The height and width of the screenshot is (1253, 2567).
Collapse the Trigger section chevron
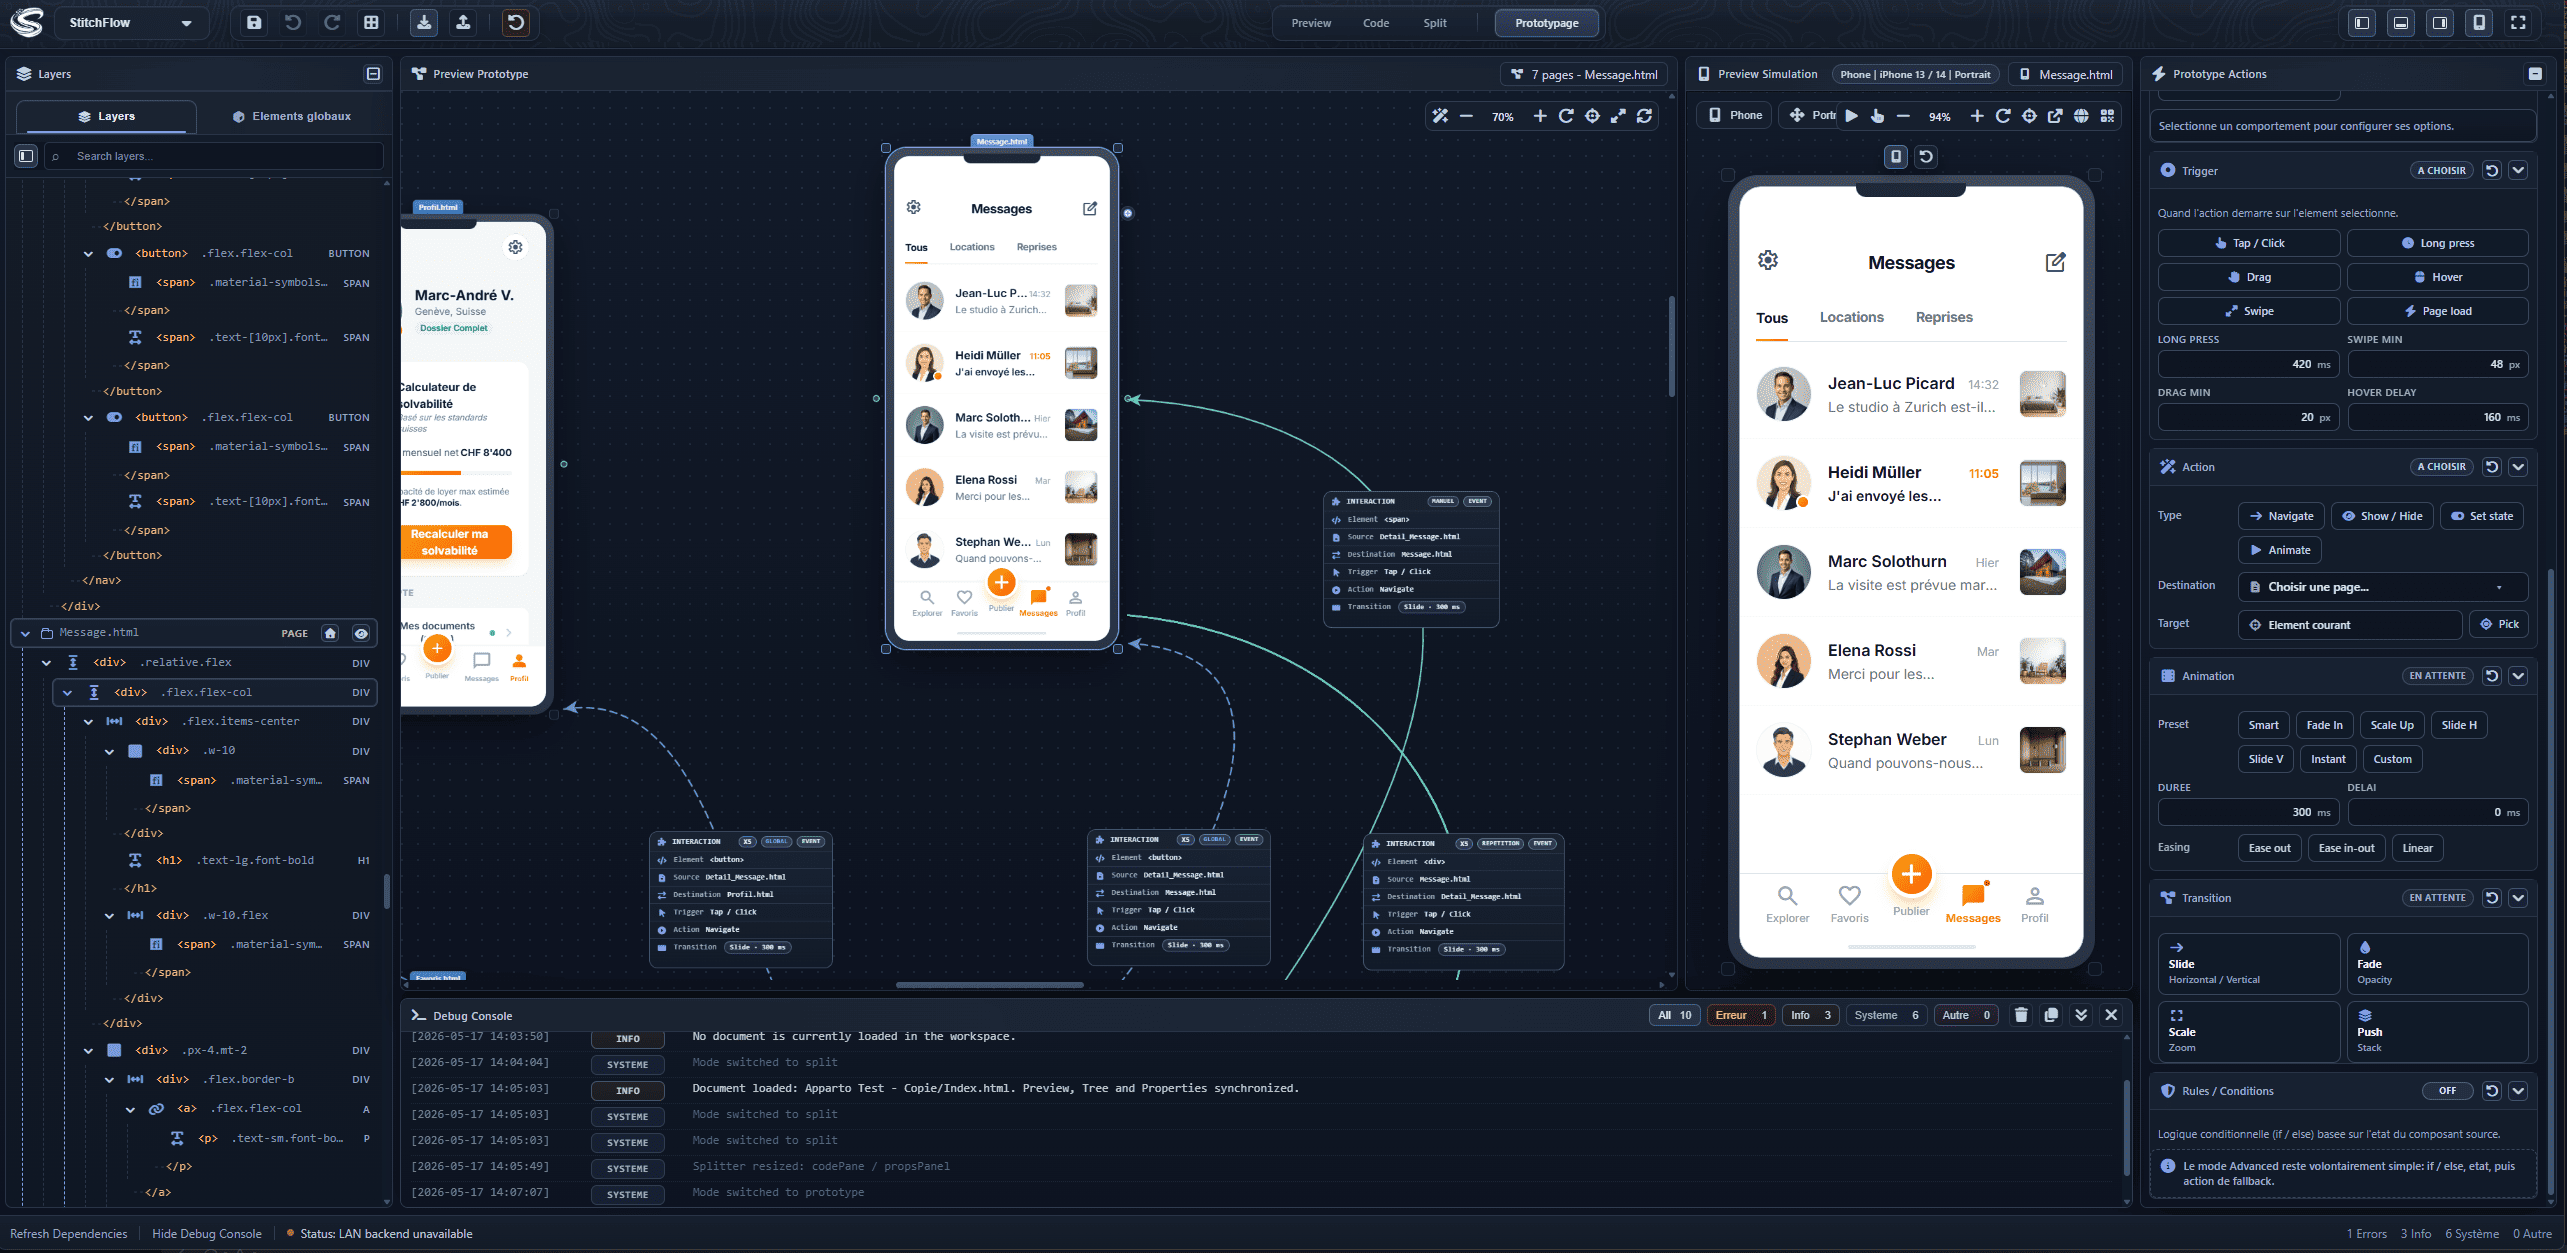2518,171
